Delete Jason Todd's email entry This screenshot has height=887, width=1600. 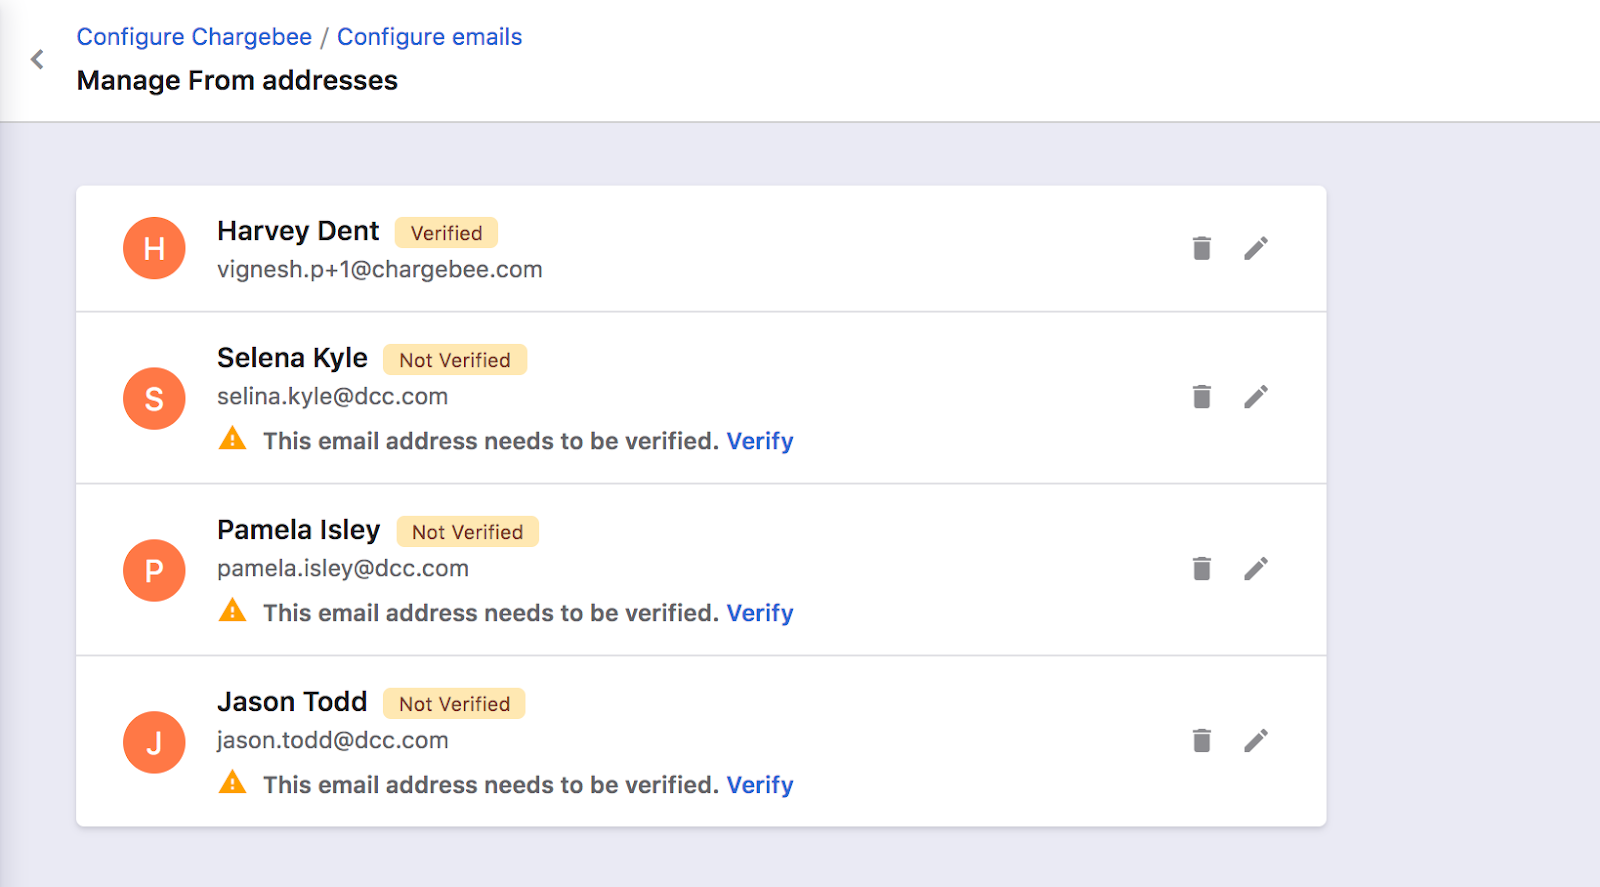(x=1201, y=741)
